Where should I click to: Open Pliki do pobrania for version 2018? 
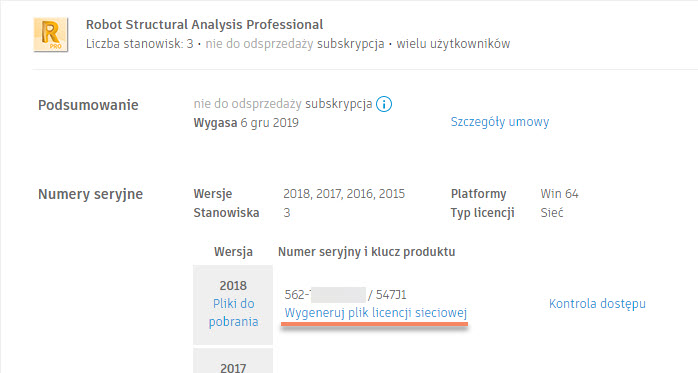tap(233, 312)
